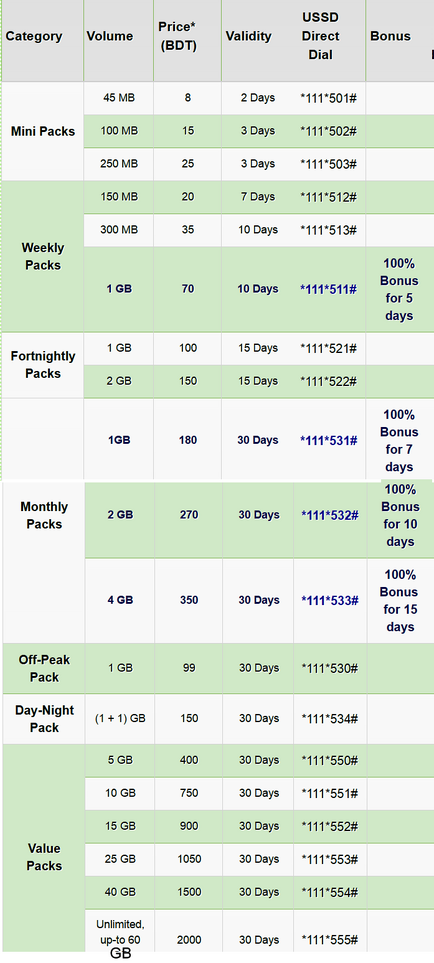This screenshot has width=434, height=963.
Task: Click the Fortnightly Packs category cell
Action: (43, 365)
